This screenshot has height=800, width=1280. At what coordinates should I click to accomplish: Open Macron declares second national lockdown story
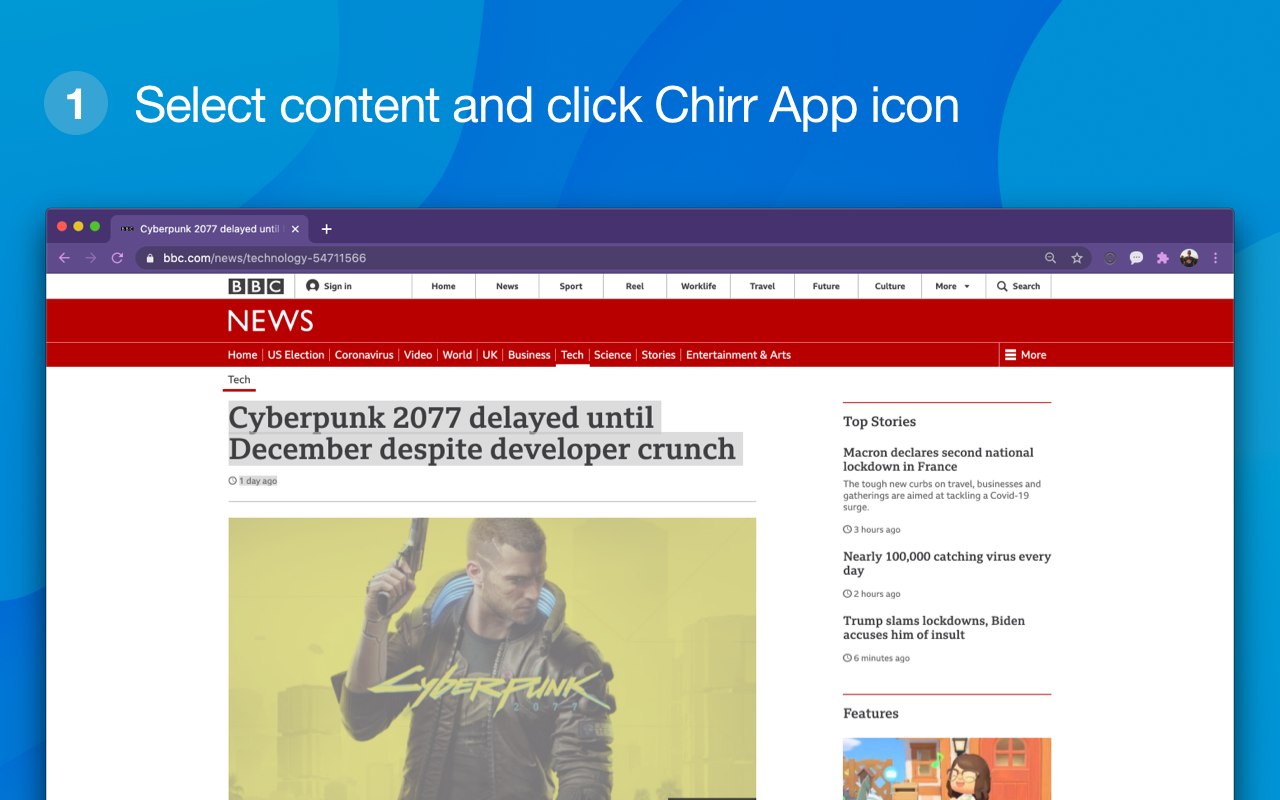pyautogui.click(x=938, y=459)
